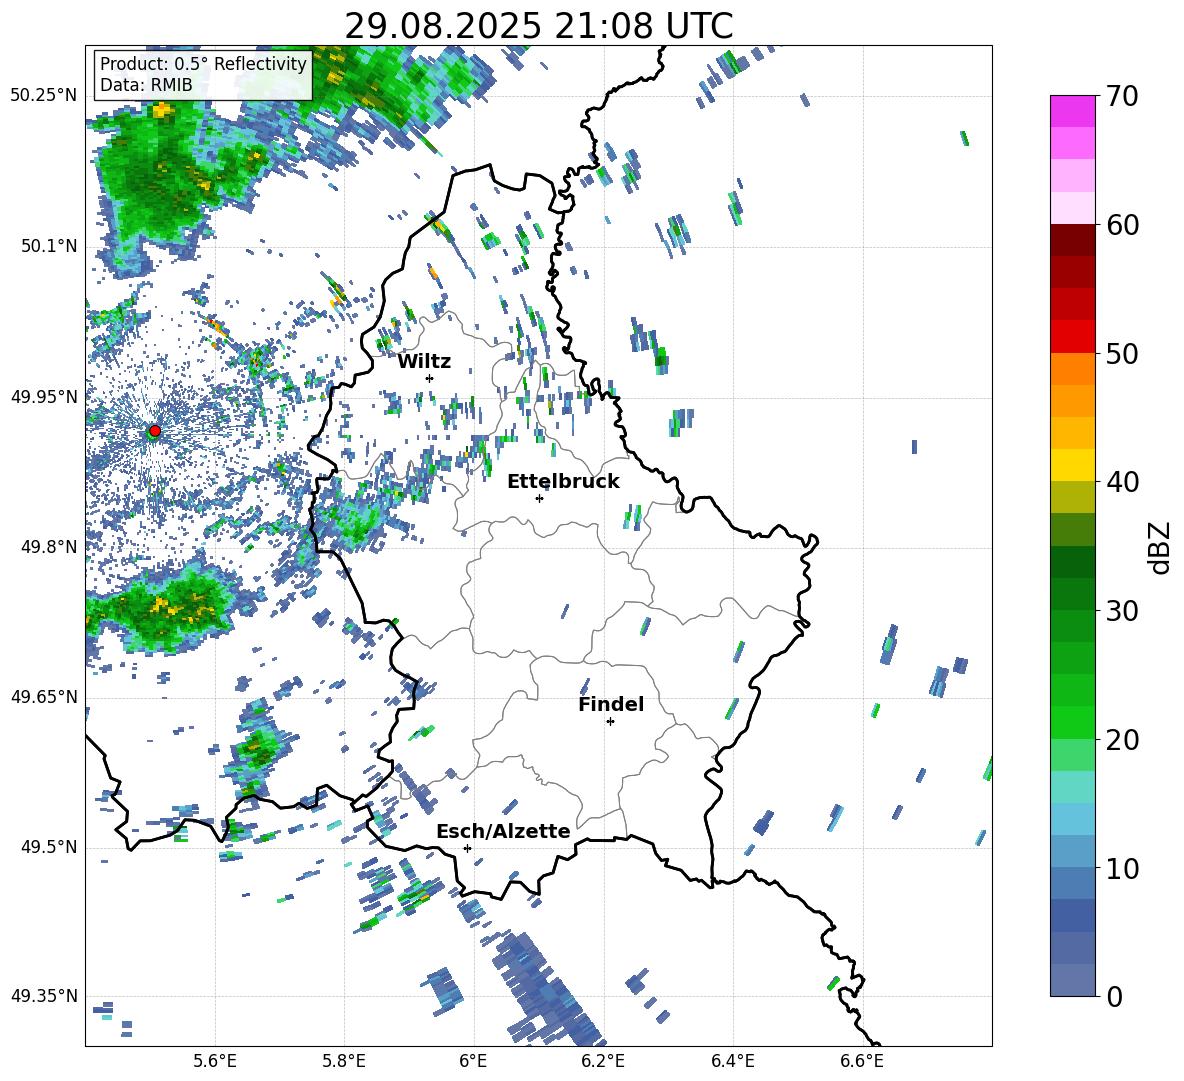1184x1081 pixels.
Task: Click the 40 value on the colorbar
Action: click(x=1121, y=482)
